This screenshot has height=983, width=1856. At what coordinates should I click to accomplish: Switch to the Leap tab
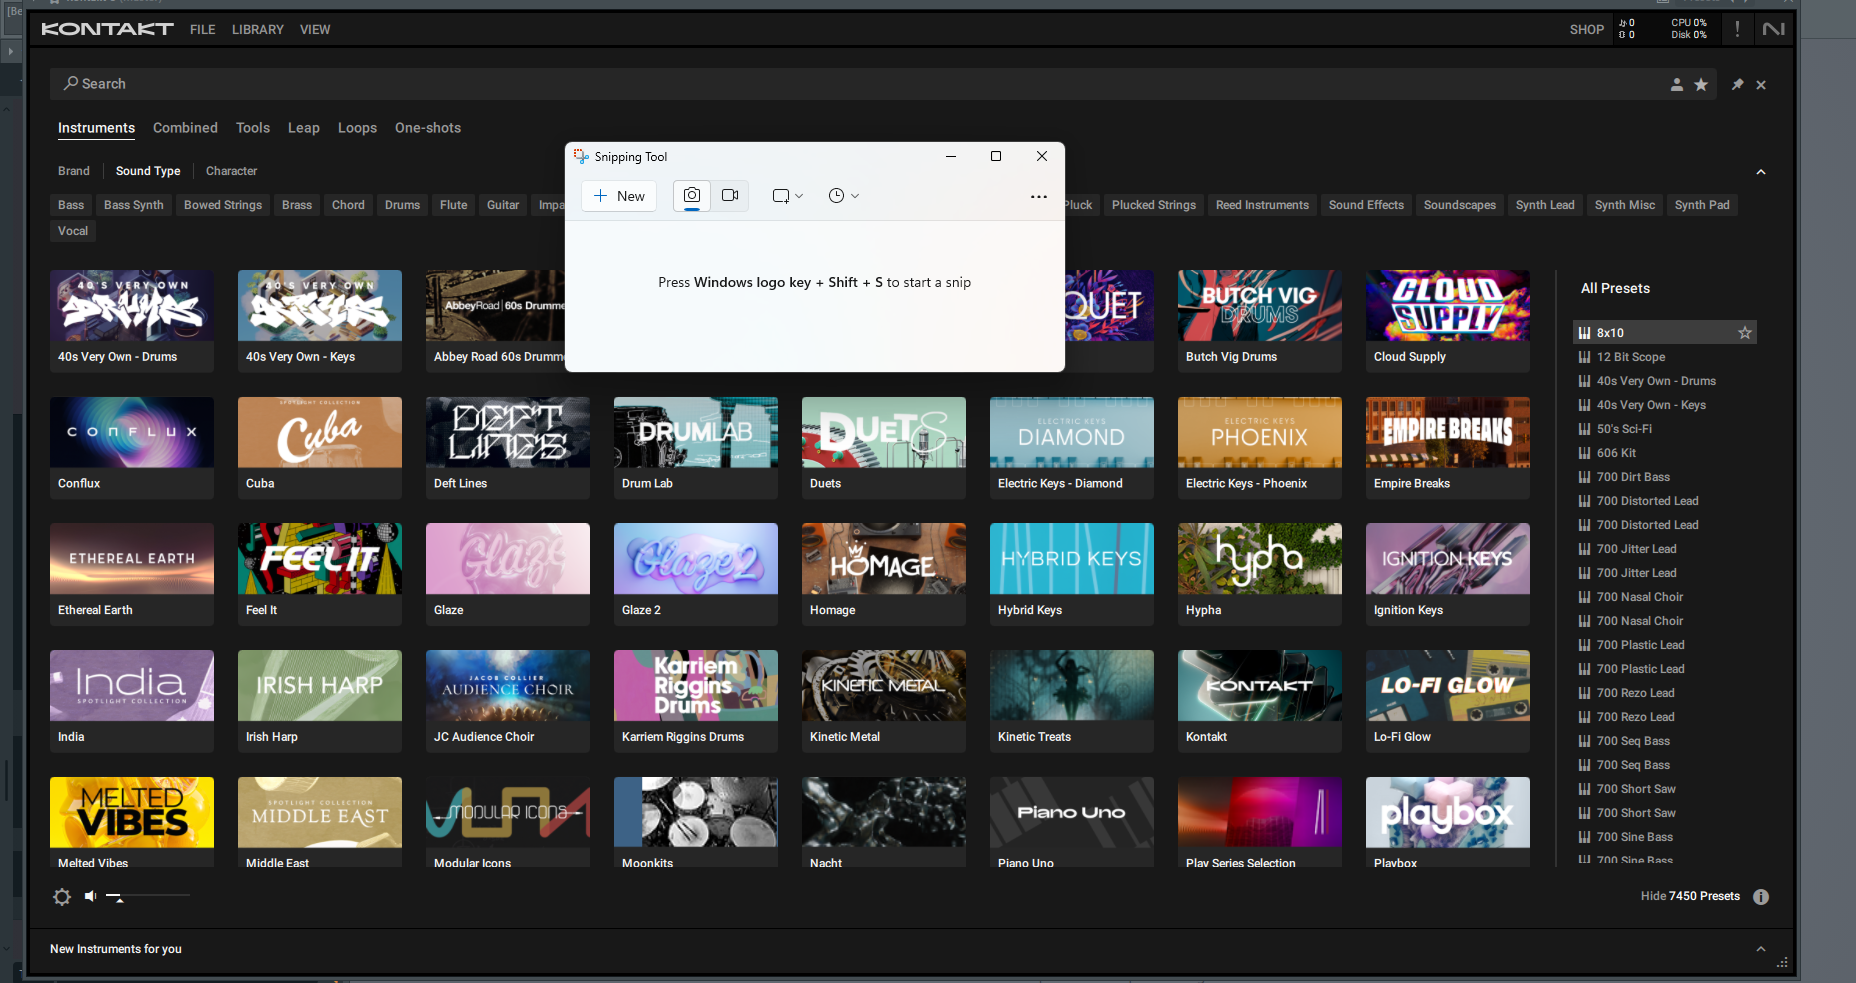(x=304, y=128)
